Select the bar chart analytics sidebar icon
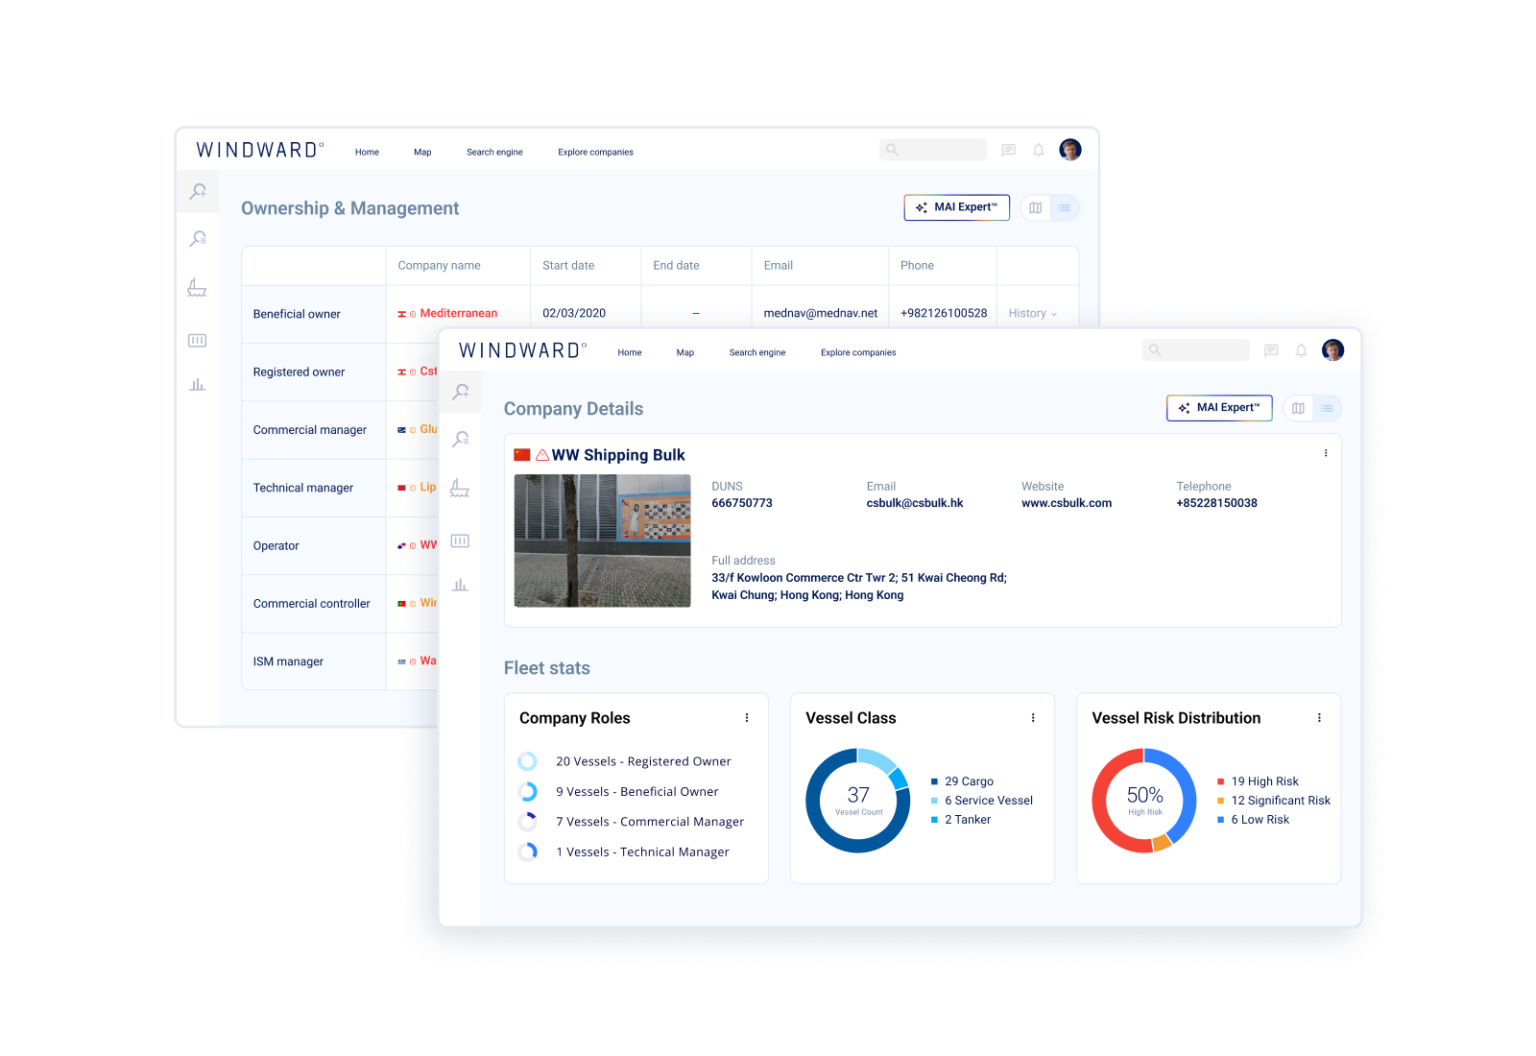The width and height of the screenshot is (1536, 1056). [461, 585]
